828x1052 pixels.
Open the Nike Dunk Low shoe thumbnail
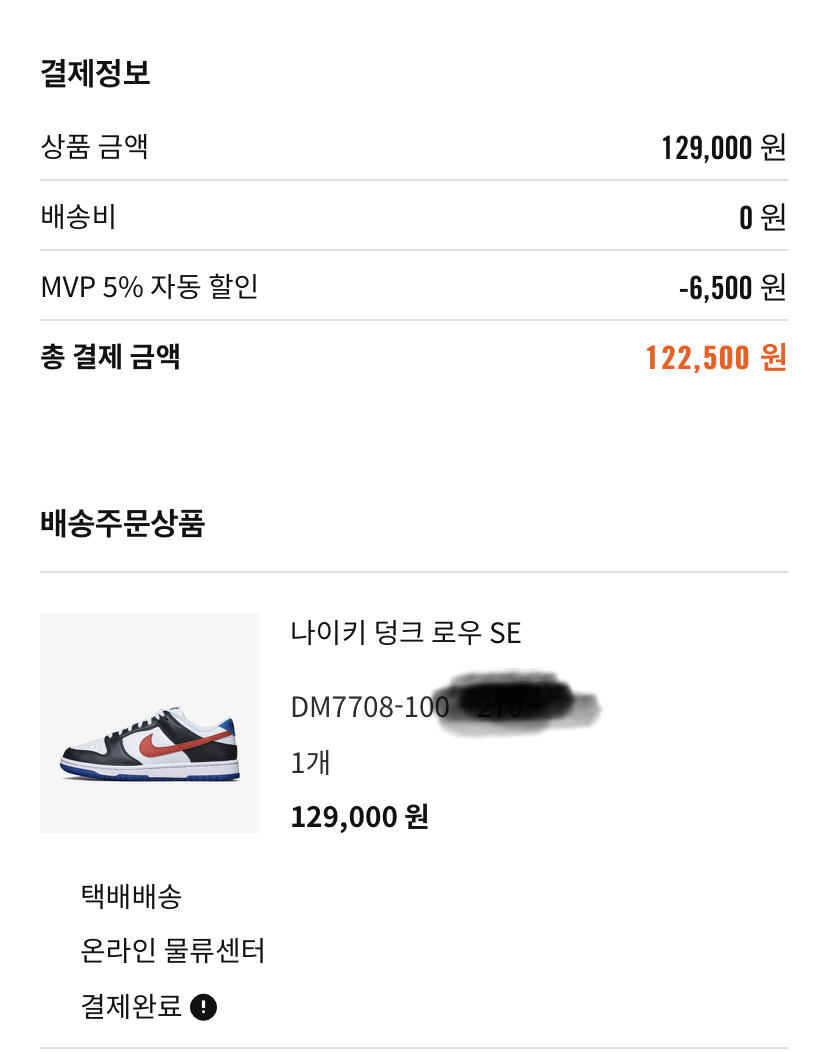tap(150, 723)
